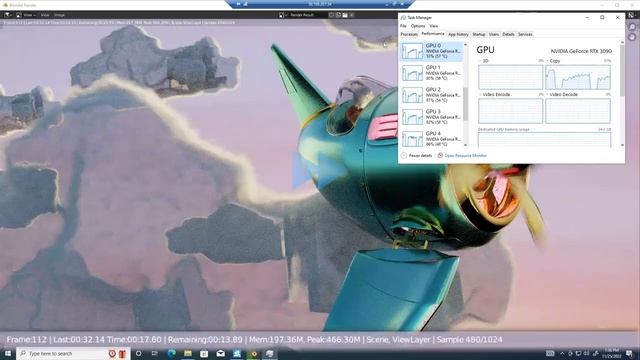
Task: Switch to the Startup tab
Action: (479, 34)
